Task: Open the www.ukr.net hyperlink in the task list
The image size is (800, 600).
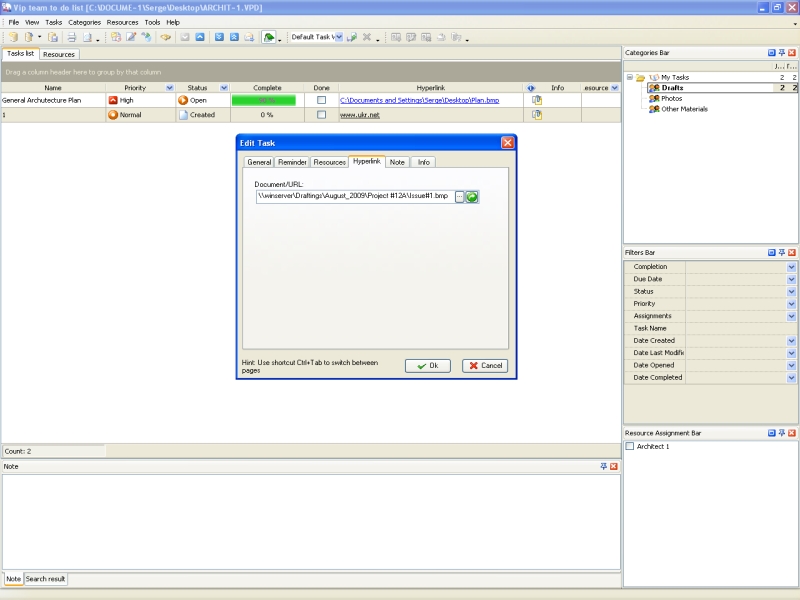Action: (360, 115)
